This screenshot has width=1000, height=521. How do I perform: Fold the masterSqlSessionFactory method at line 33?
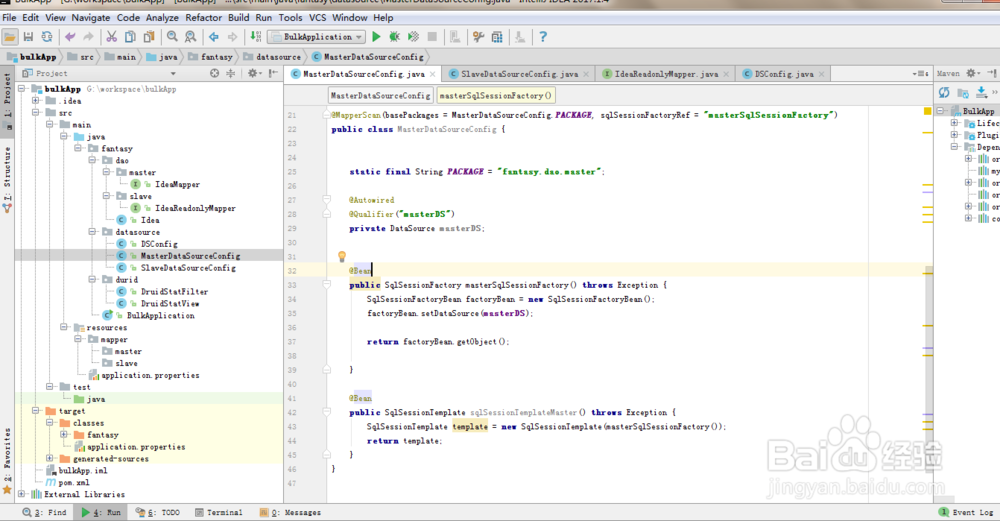(x=327, y=285)
